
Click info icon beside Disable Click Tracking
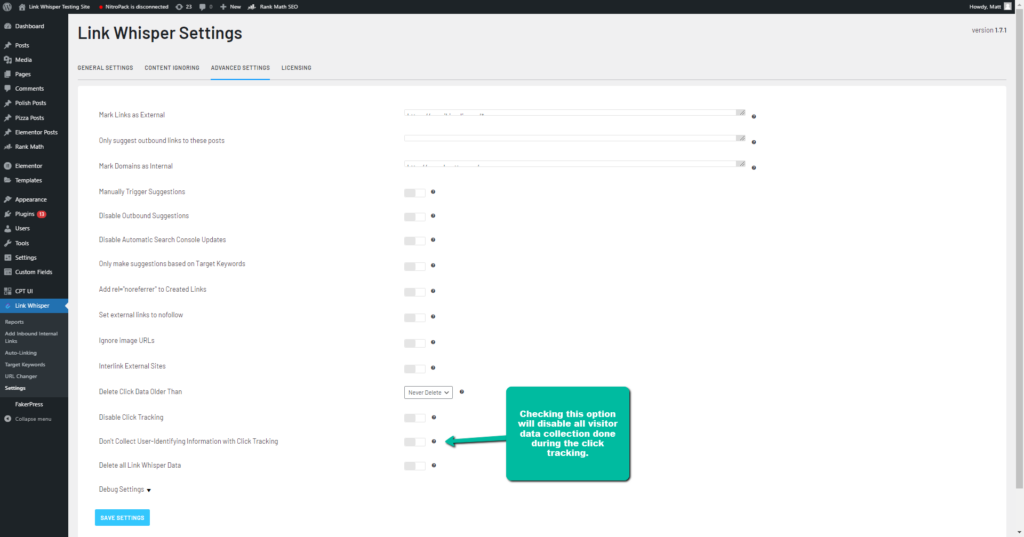[x=433, y=417]
